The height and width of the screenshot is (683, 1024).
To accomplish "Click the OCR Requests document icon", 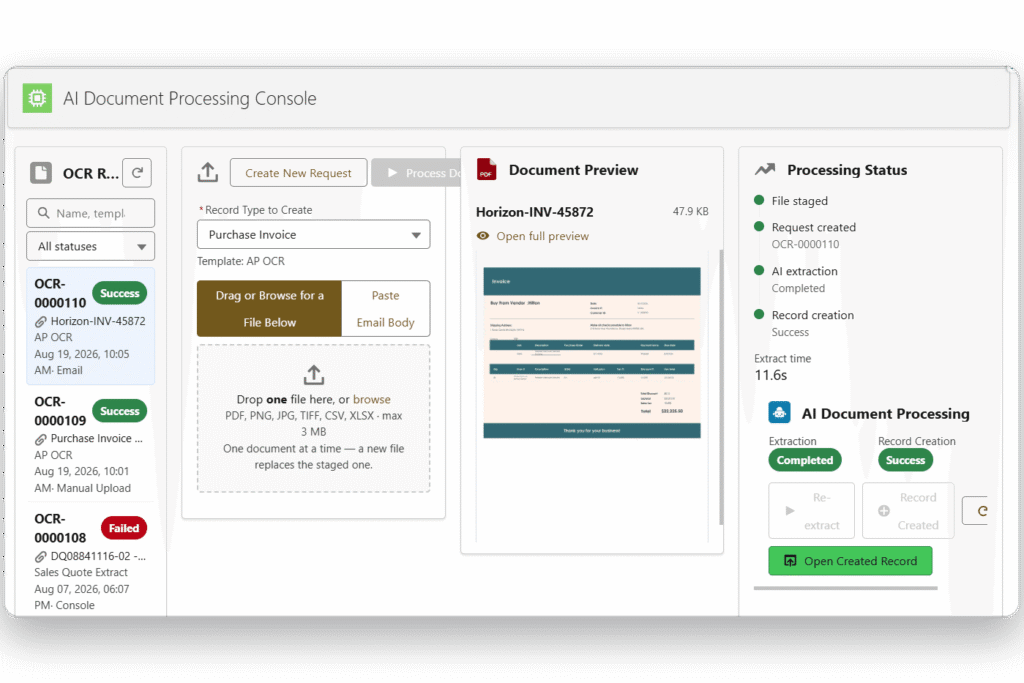I will (x=41, y=173).
